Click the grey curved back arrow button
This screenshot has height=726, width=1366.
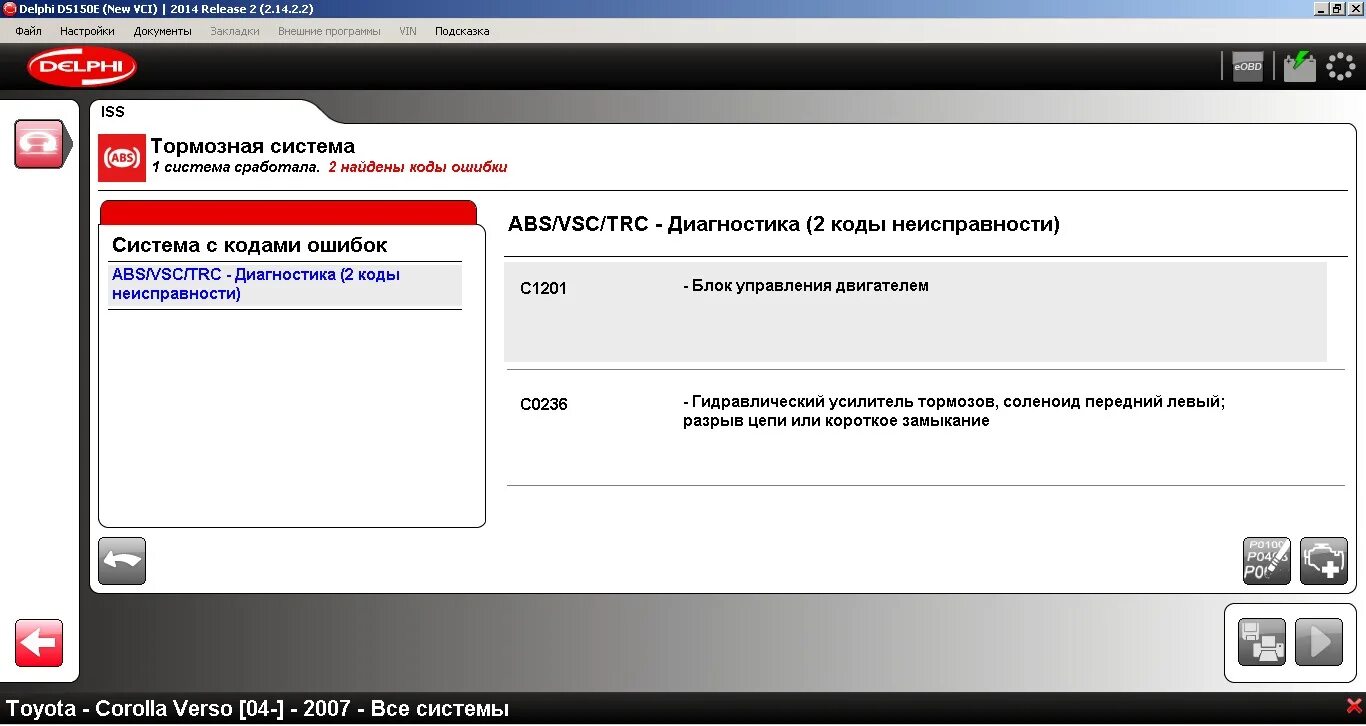click(x=122, y=561)
